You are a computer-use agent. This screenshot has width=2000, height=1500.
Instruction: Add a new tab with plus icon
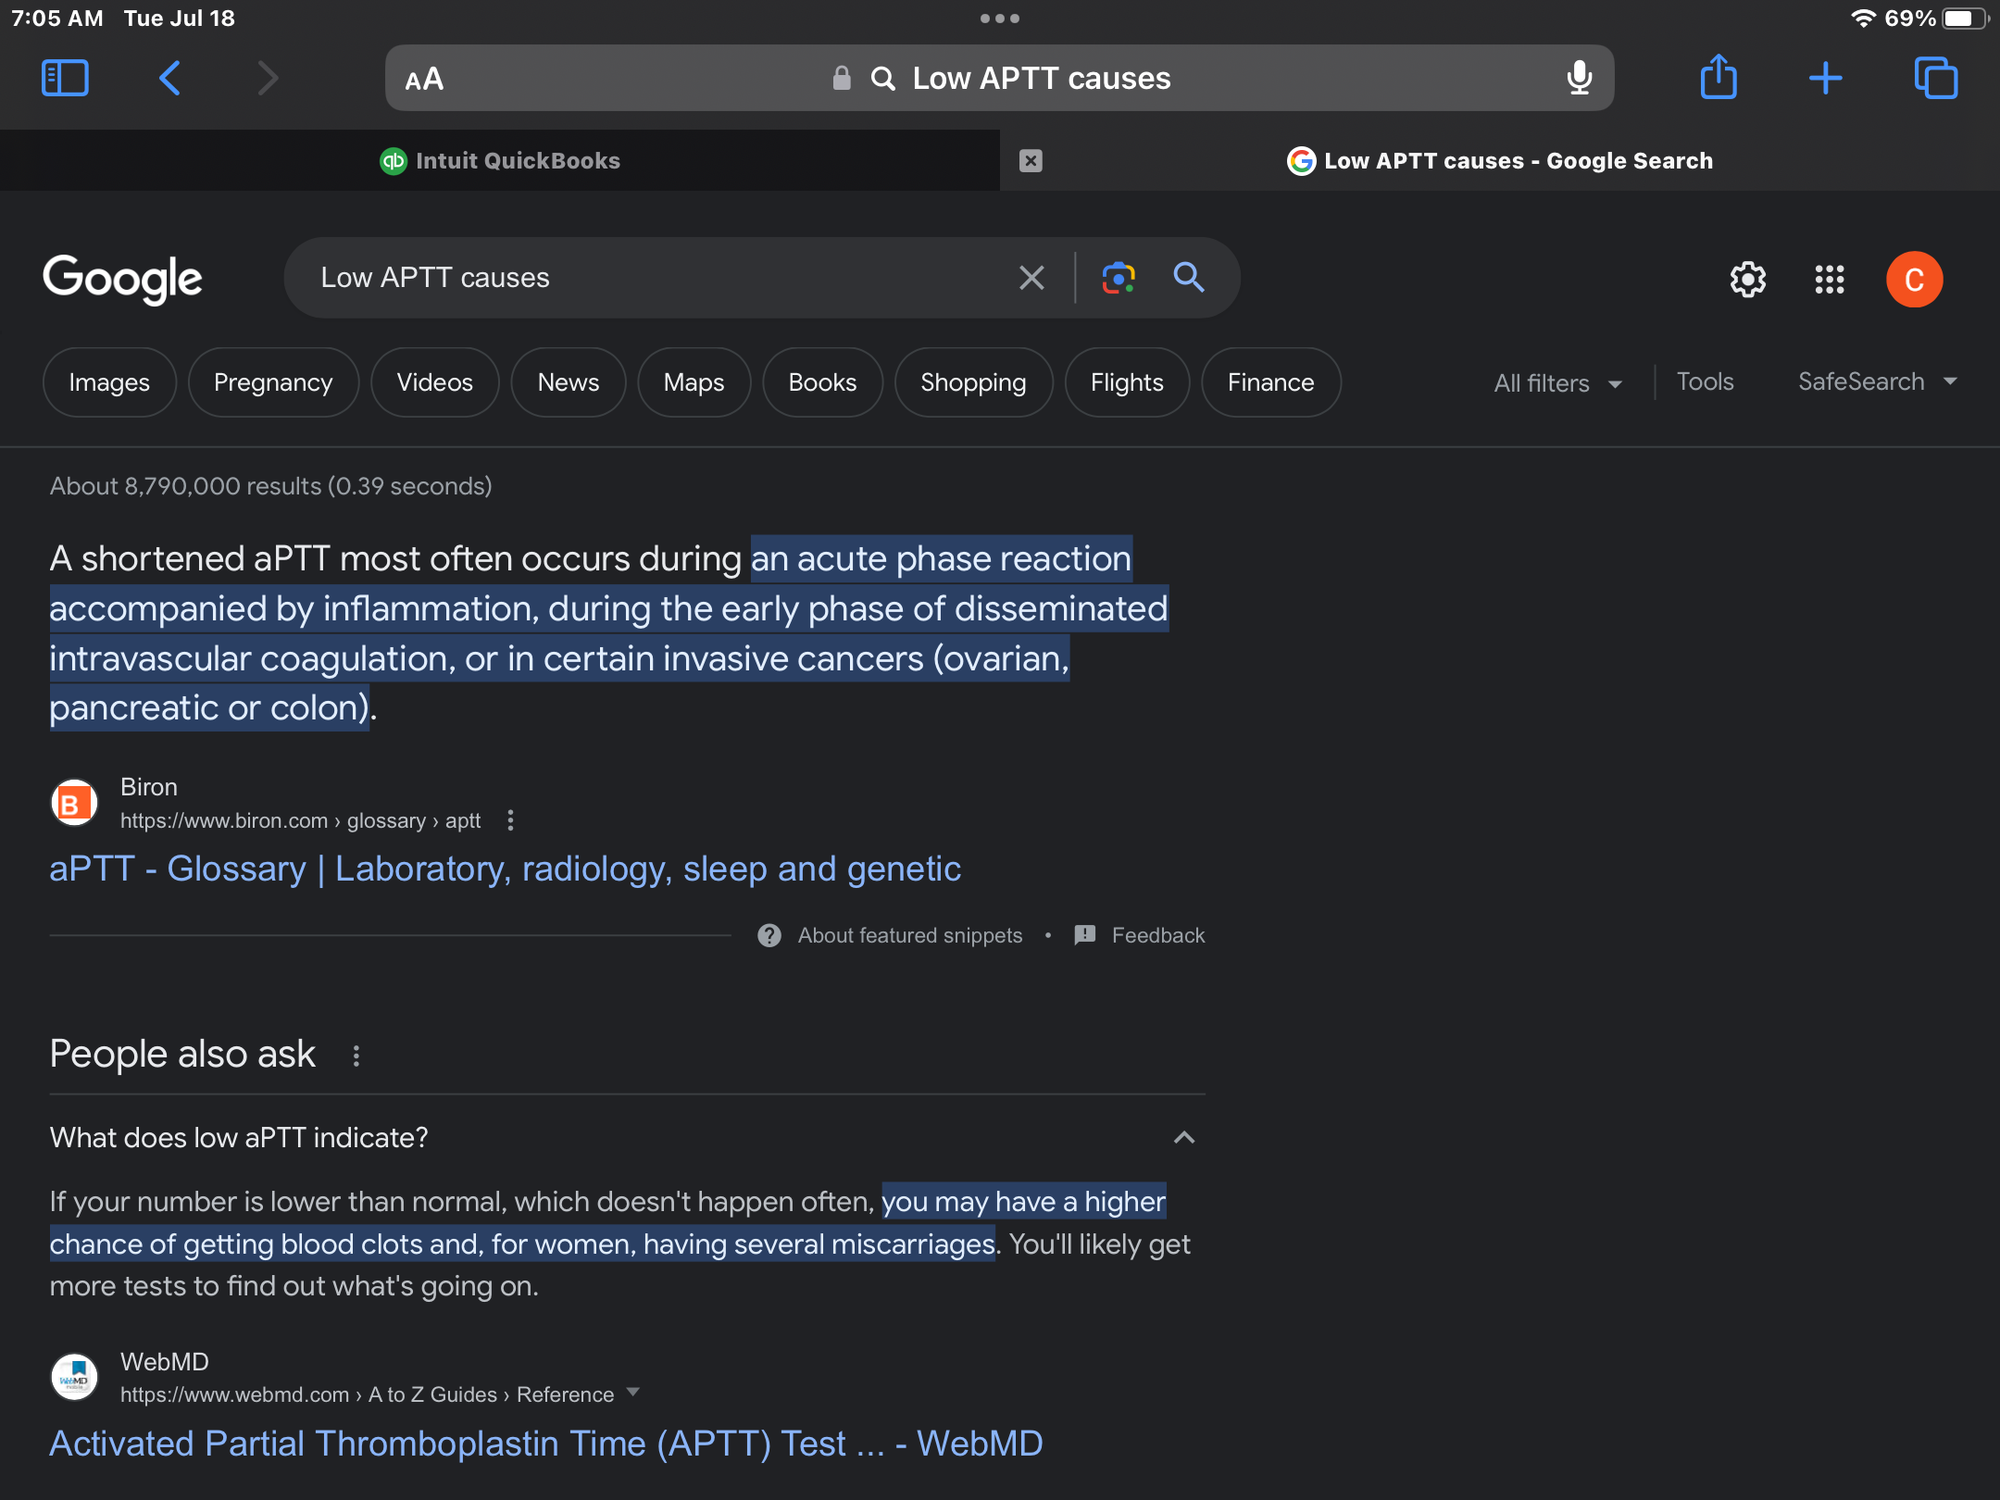coord(1825,78)
